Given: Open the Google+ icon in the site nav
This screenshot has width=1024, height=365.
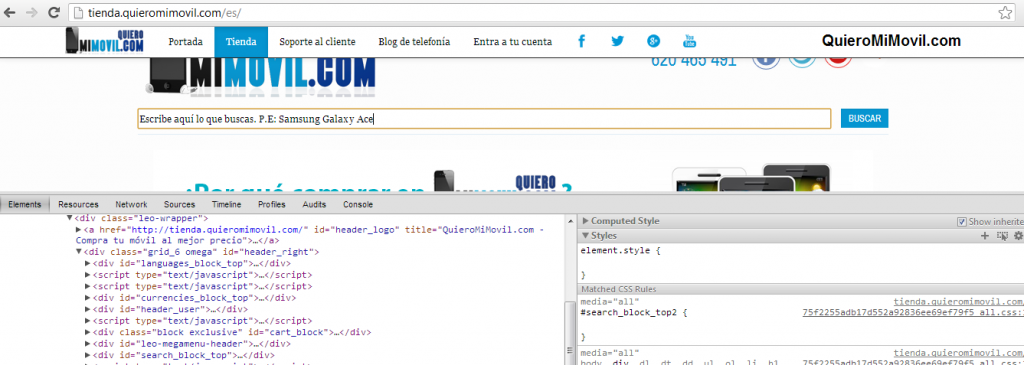Looking at the screenshot, I should point(653,41).
